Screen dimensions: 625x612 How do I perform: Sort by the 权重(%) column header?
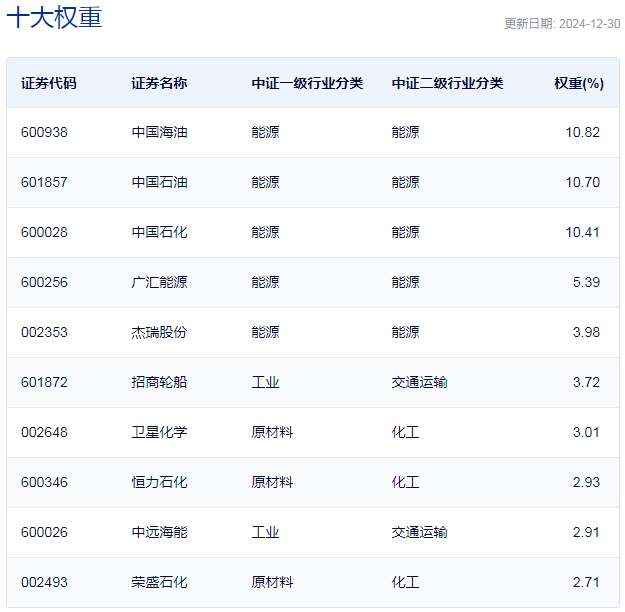point(578,83)
